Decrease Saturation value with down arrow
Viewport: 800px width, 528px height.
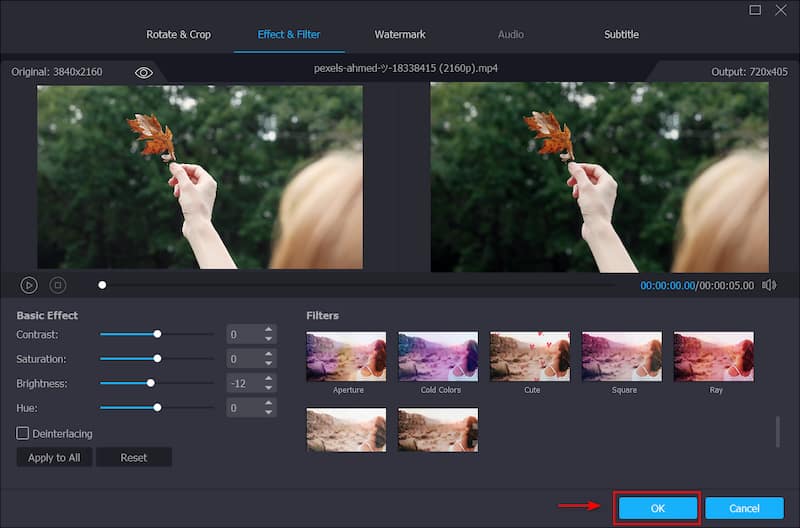click(x=268, y=364)
